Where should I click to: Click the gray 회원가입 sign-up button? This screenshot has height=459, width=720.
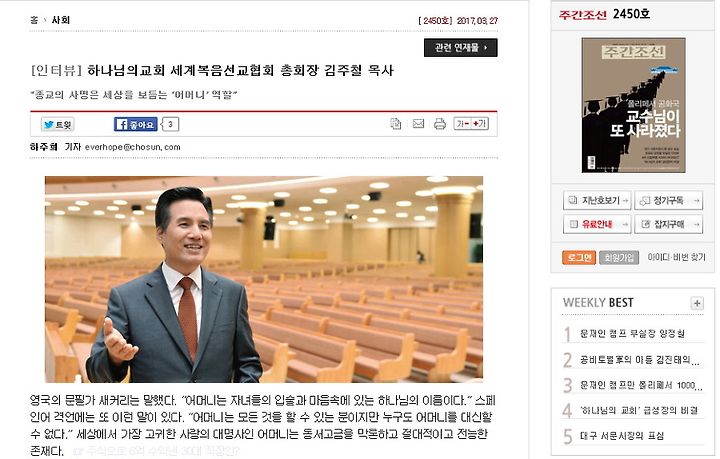(619, 257)
